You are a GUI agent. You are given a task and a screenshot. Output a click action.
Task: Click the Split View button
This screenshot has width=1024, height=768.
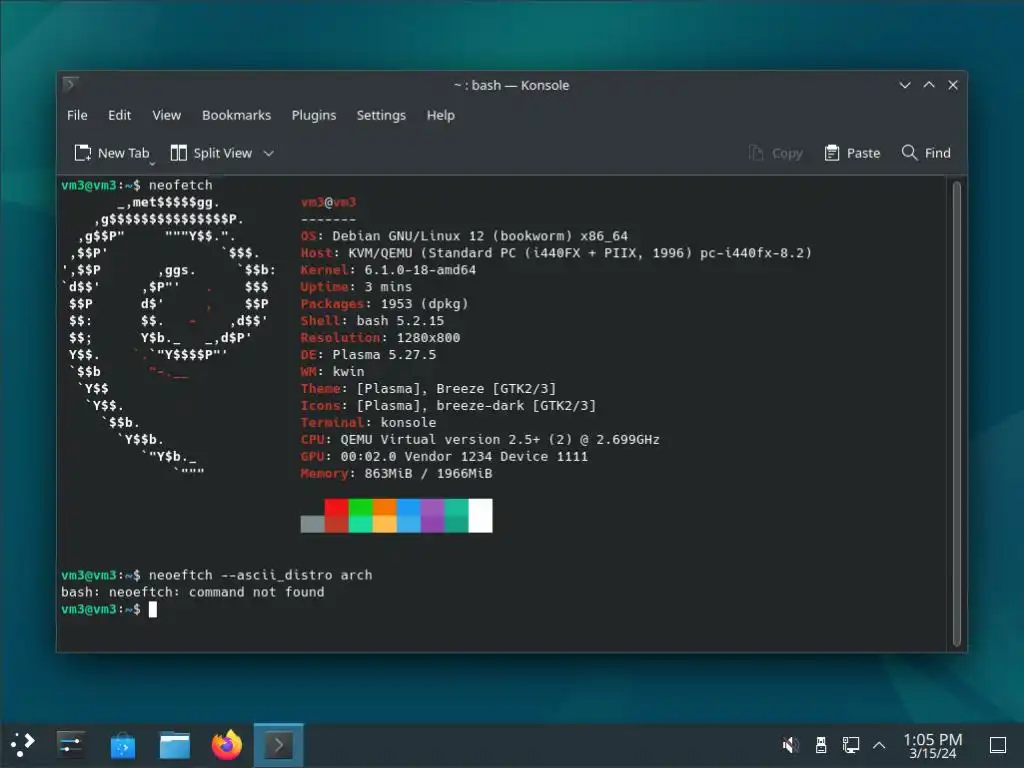click(212, 153)
